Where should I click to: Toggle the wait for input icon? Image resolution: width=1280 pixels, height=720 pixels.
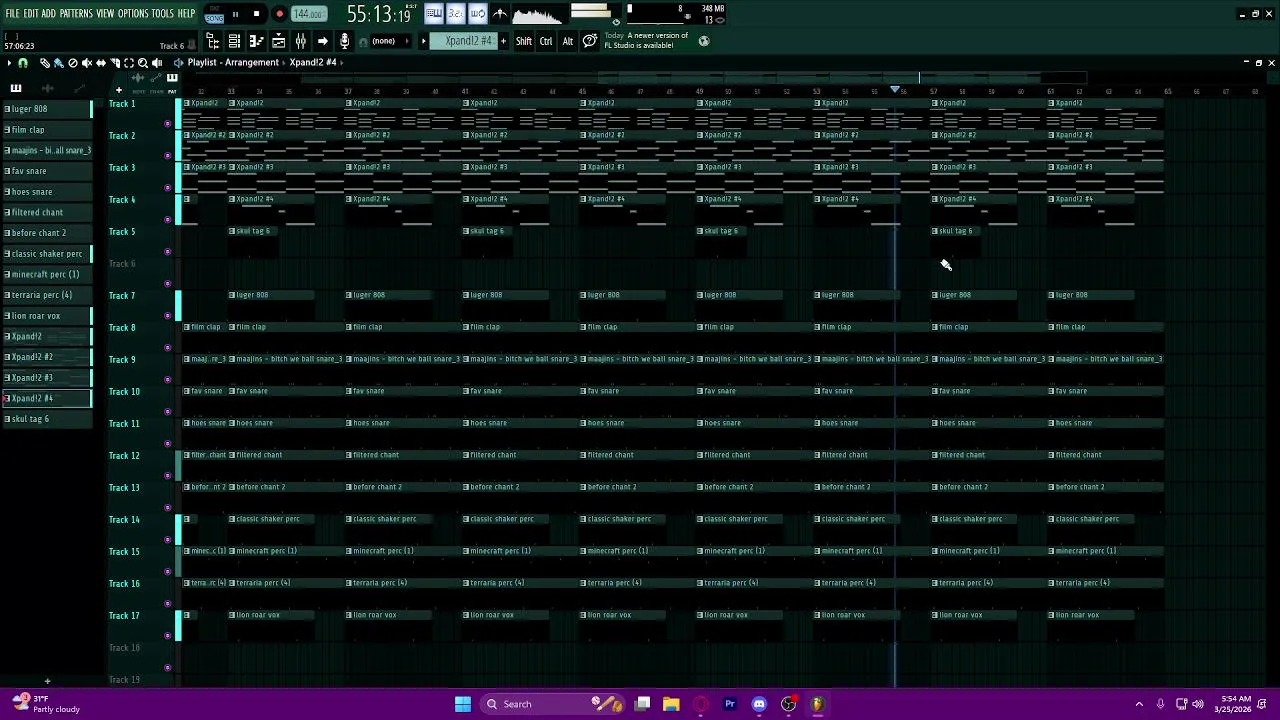pyautogui.click(x=478, y=14)
